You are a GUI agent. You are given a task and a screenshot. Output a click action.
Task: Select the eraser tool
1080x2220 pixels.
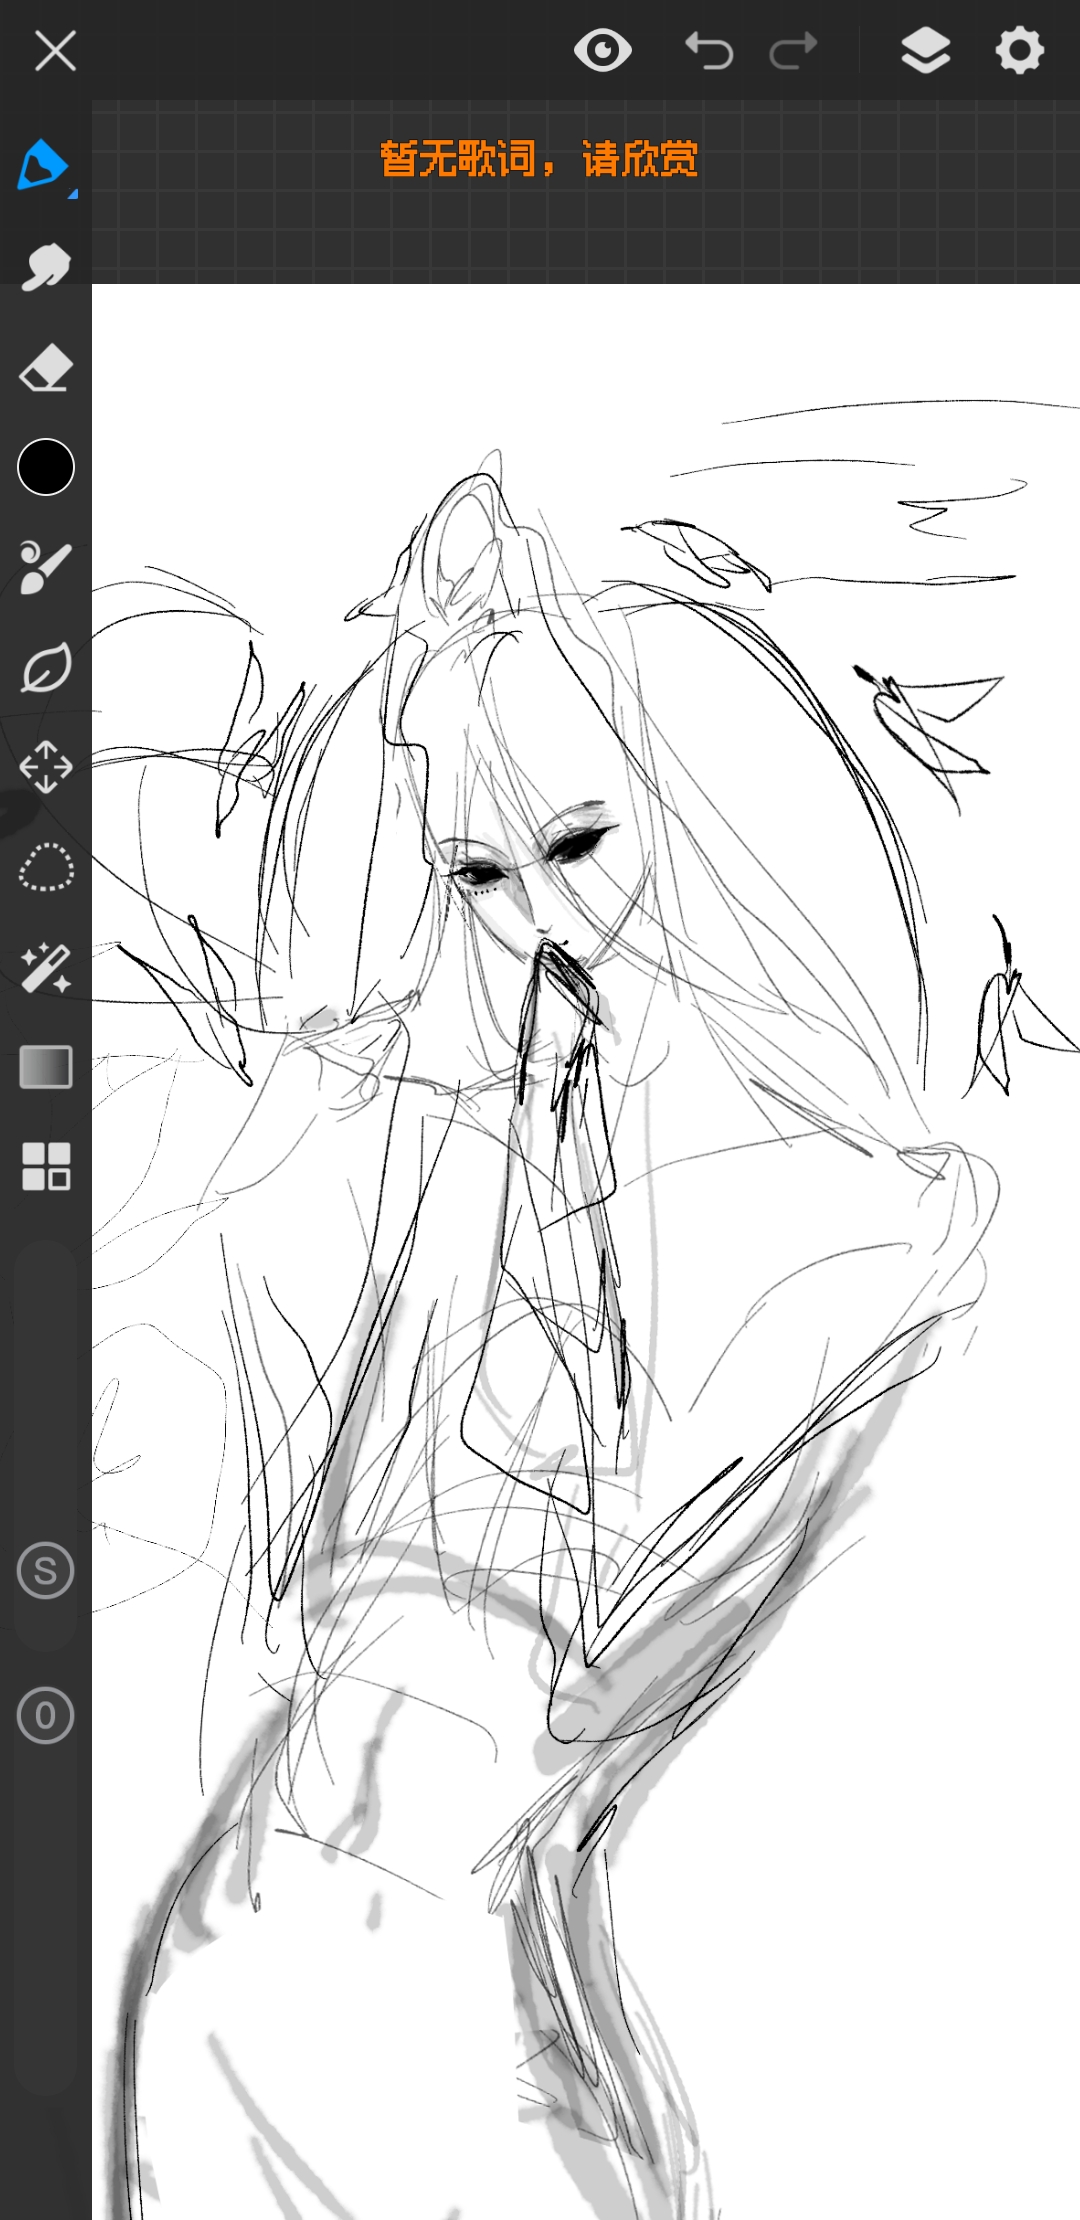[46, 368]
